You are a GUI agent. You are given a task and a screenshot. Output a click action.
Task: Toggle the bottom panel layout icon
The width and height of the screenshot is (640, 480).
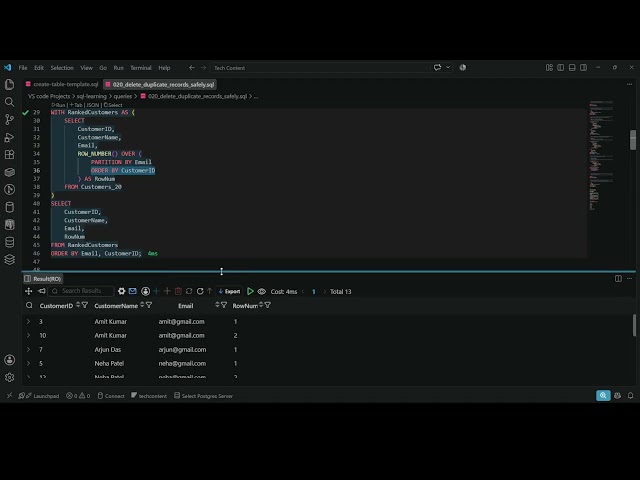tap(572, 67)
